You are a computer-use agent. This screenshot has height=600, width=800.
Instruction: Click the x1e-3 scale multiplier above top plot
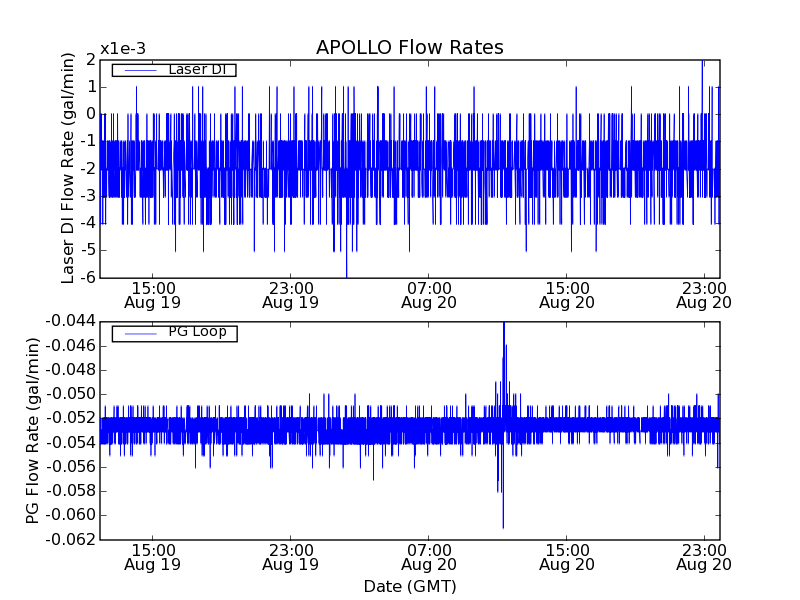click(x=122, y=49)
